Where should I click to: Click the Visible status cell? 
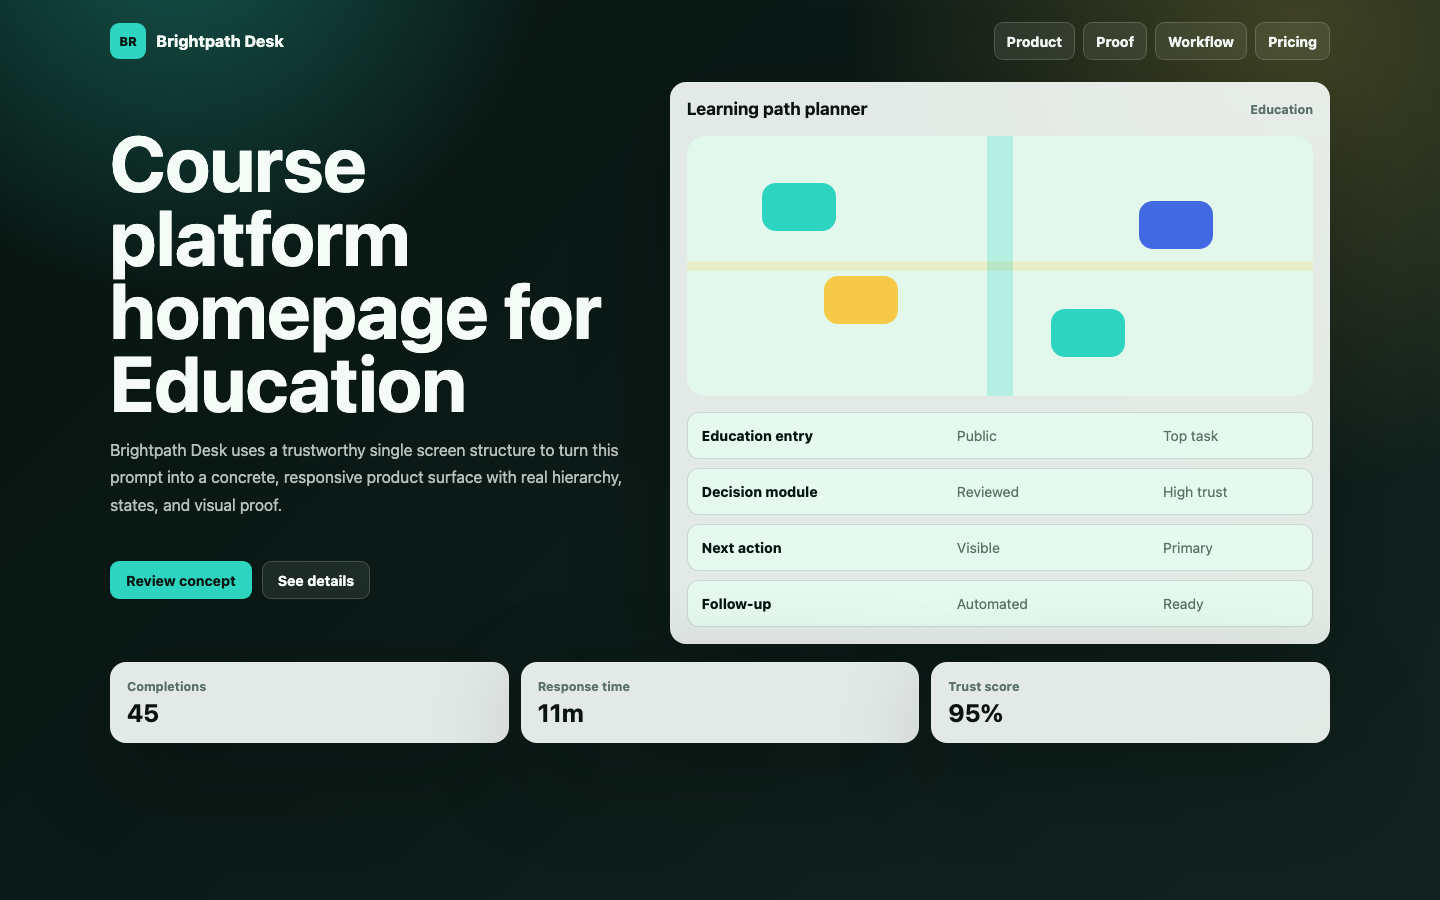pos(978,548)
